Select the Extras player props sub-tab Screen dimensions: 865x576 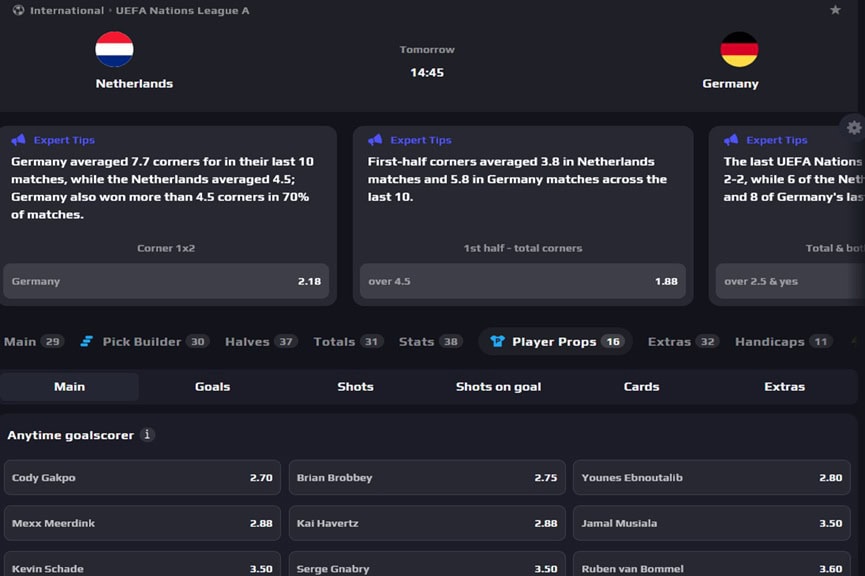(x=784, y=386)
